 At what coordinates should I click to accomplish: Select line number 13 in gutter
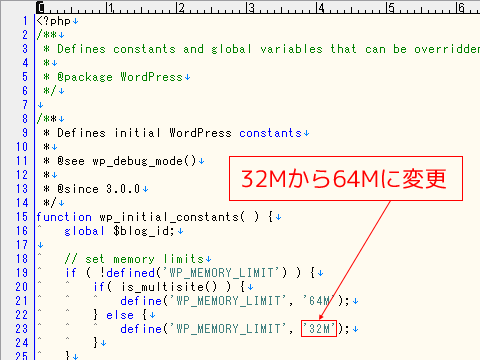pos(22,189)
